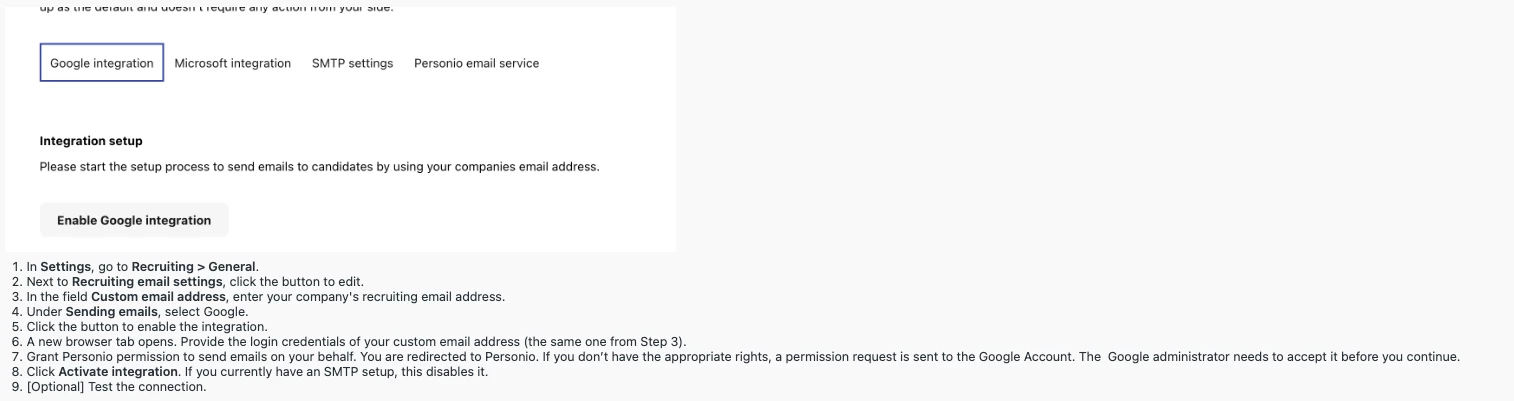
Task: Click the bold 'Recruiting > General' text
Action: 194,267
